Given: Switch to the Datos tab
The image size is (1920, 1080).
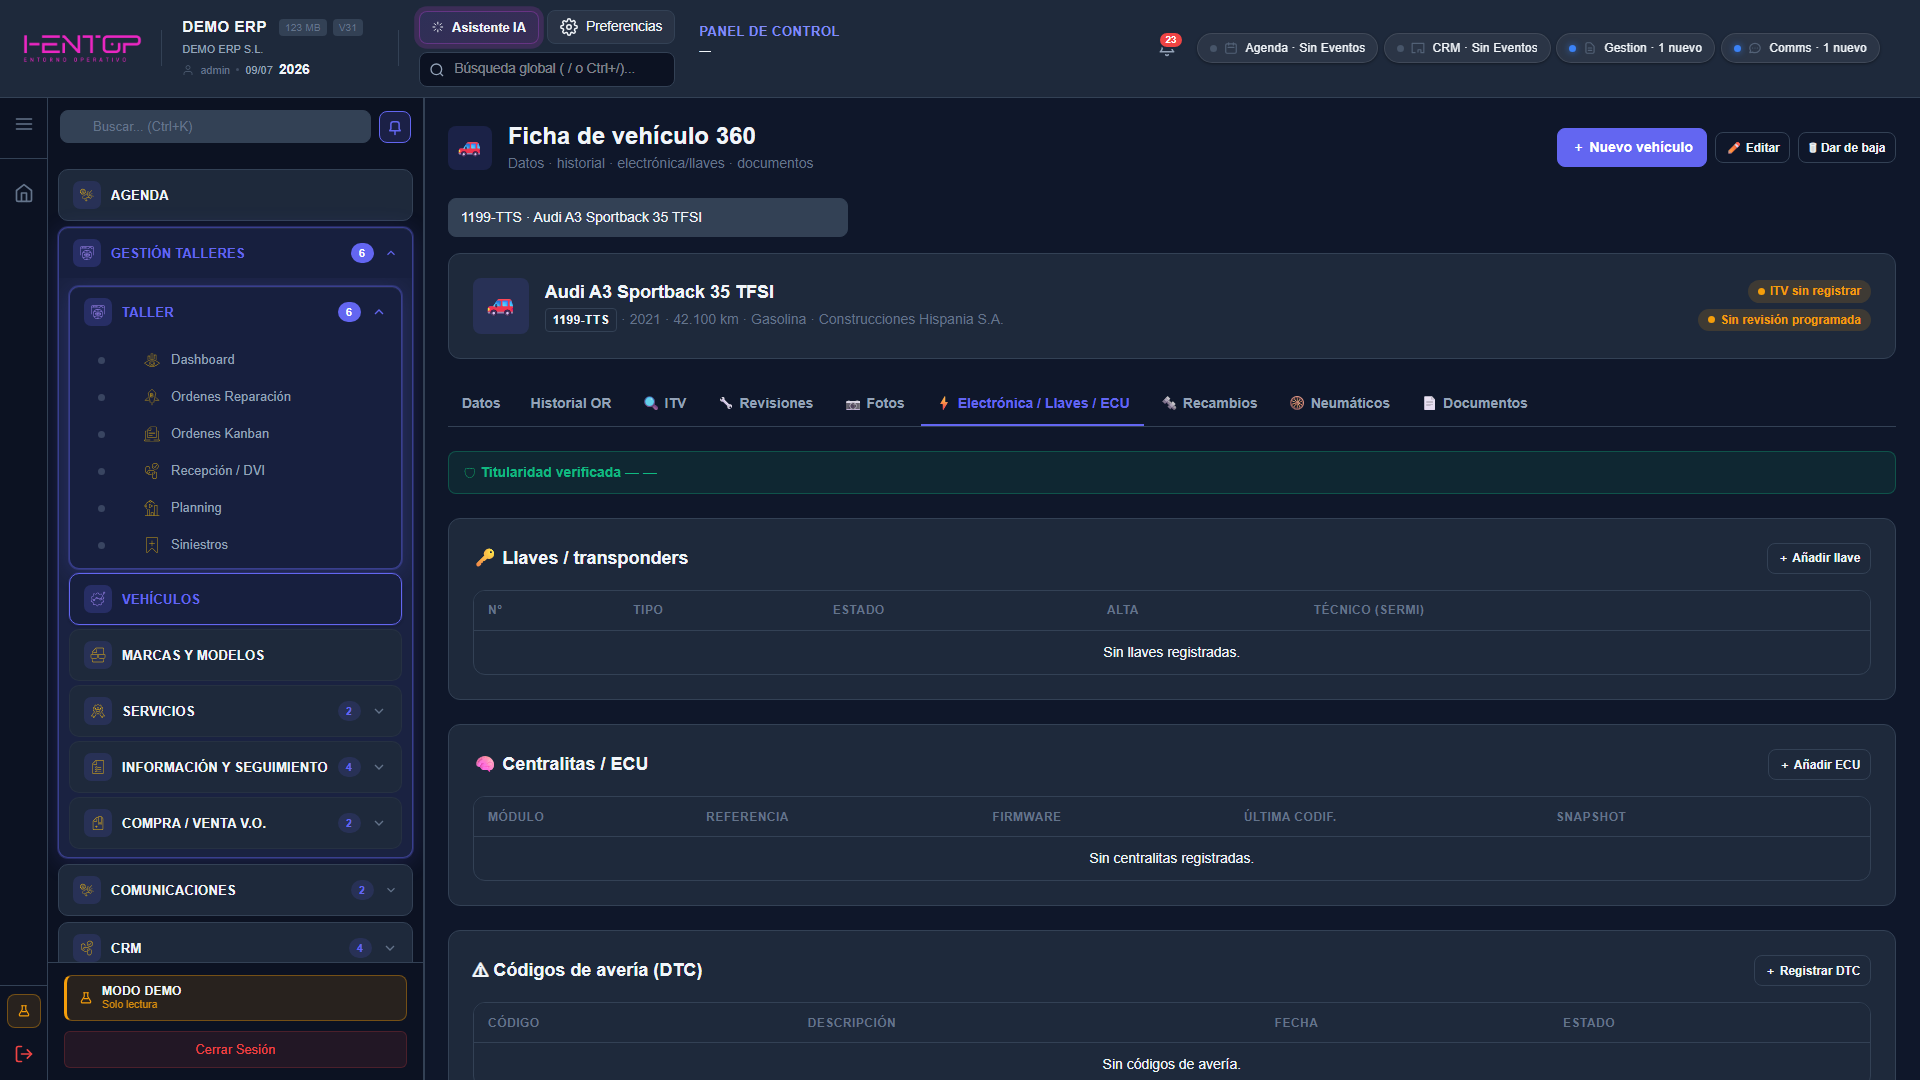Looking at the screenshot, I should click(481, 404).
